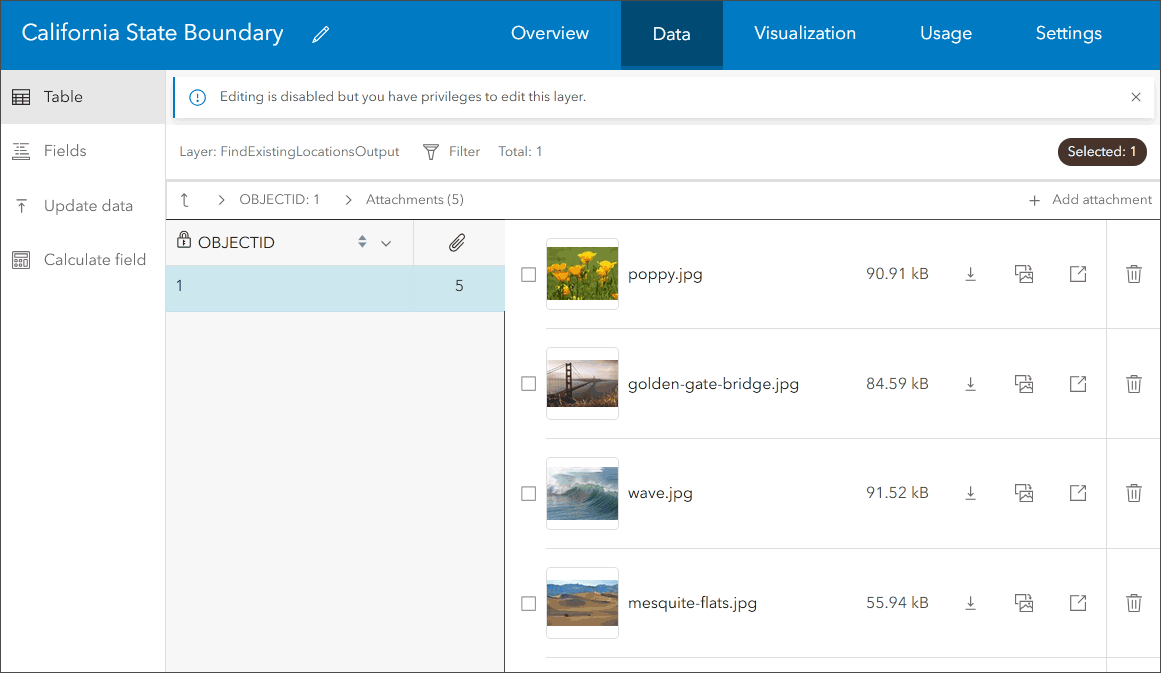Sort the table by OBJECTID column
This screenshot has height=673, width=1161.
[x=363, y=242]
